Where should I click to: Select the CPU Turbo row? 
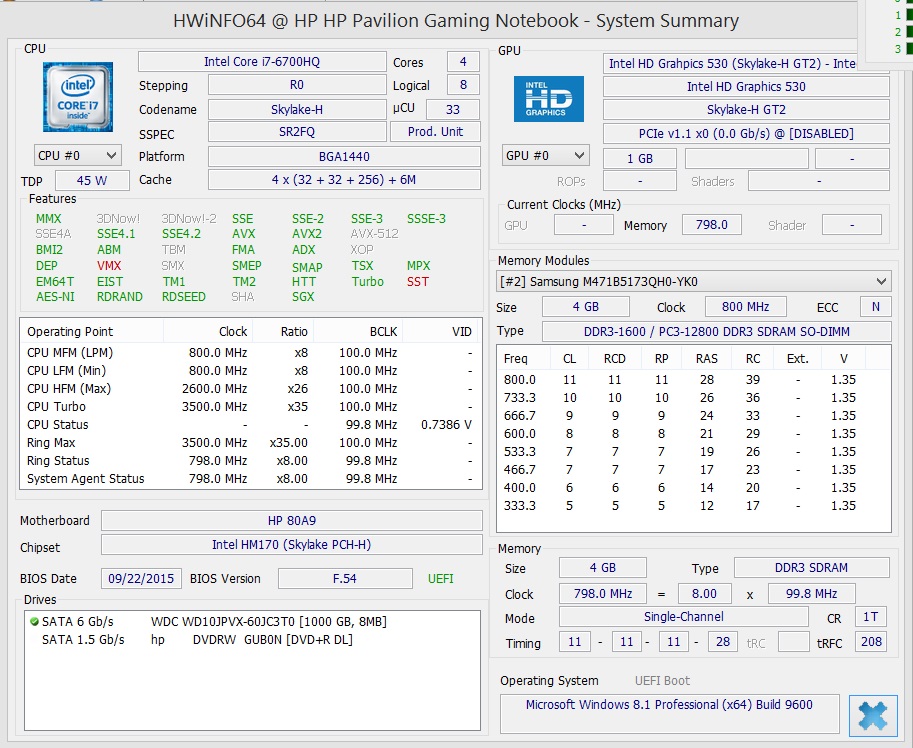click(250, 407)
